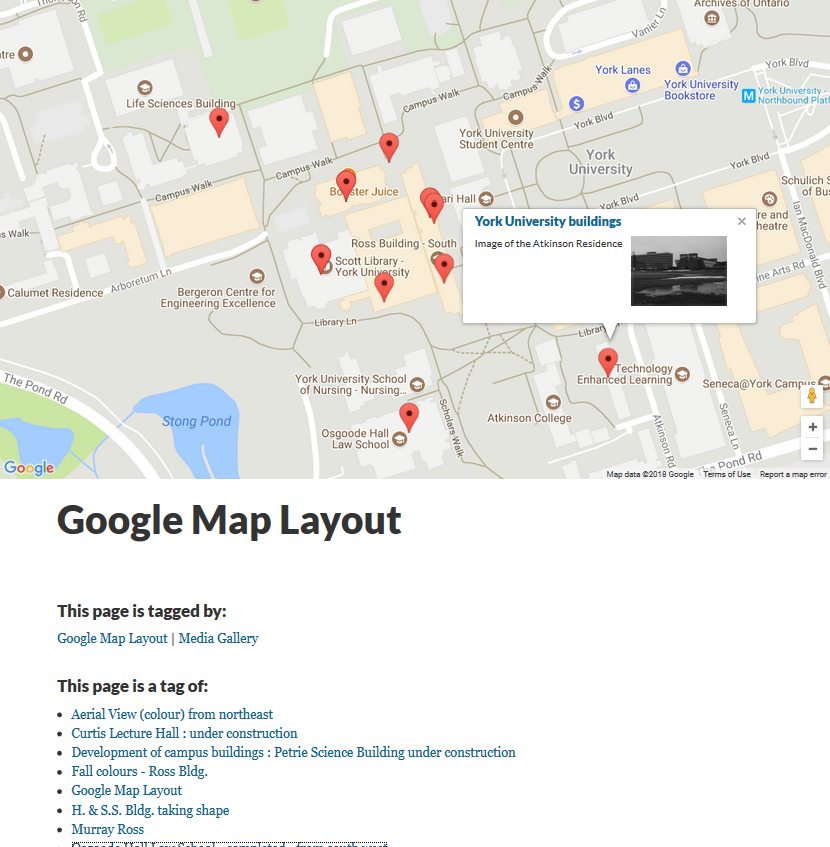Screen dimensions: 830x847
Task: Click the Osgoode Hall Law School cap icon
Action: (x=400, y=439)
